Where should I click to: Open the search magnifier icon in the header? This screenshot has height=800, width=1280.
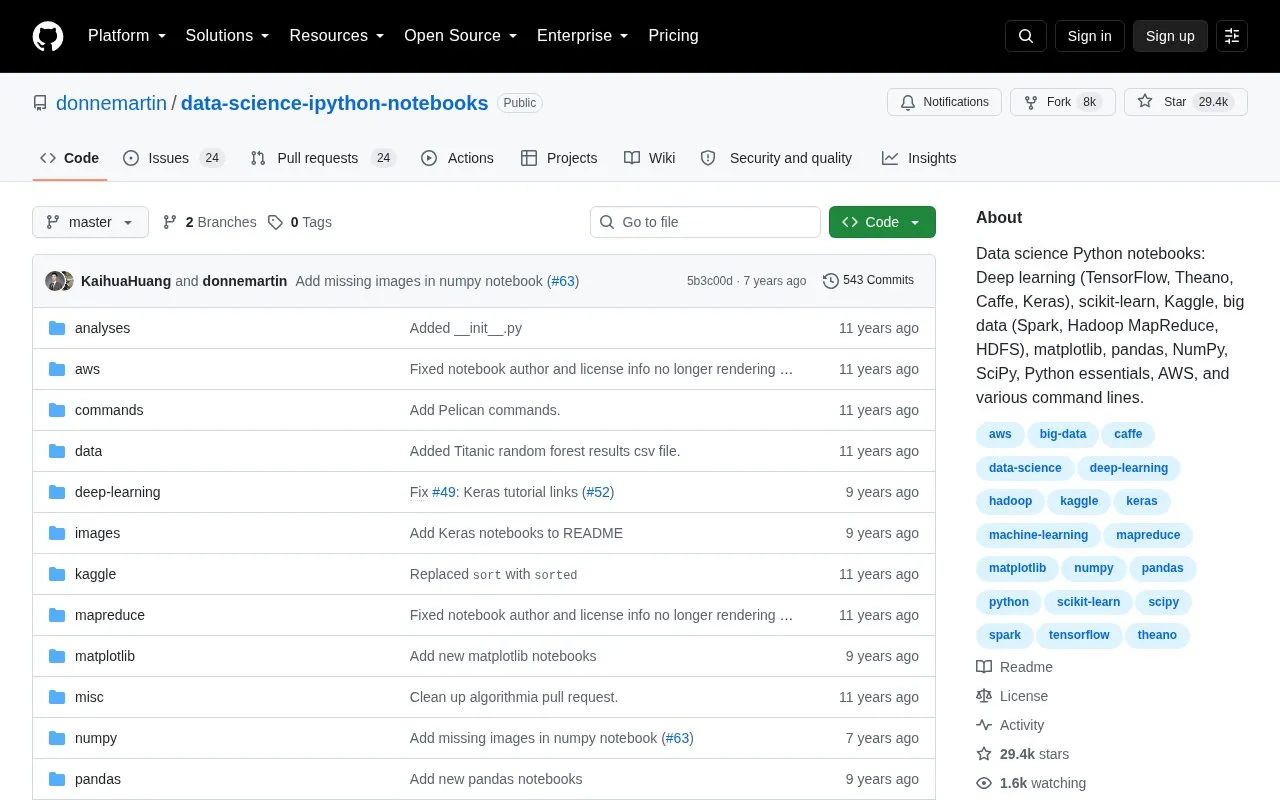[1026, 36]
